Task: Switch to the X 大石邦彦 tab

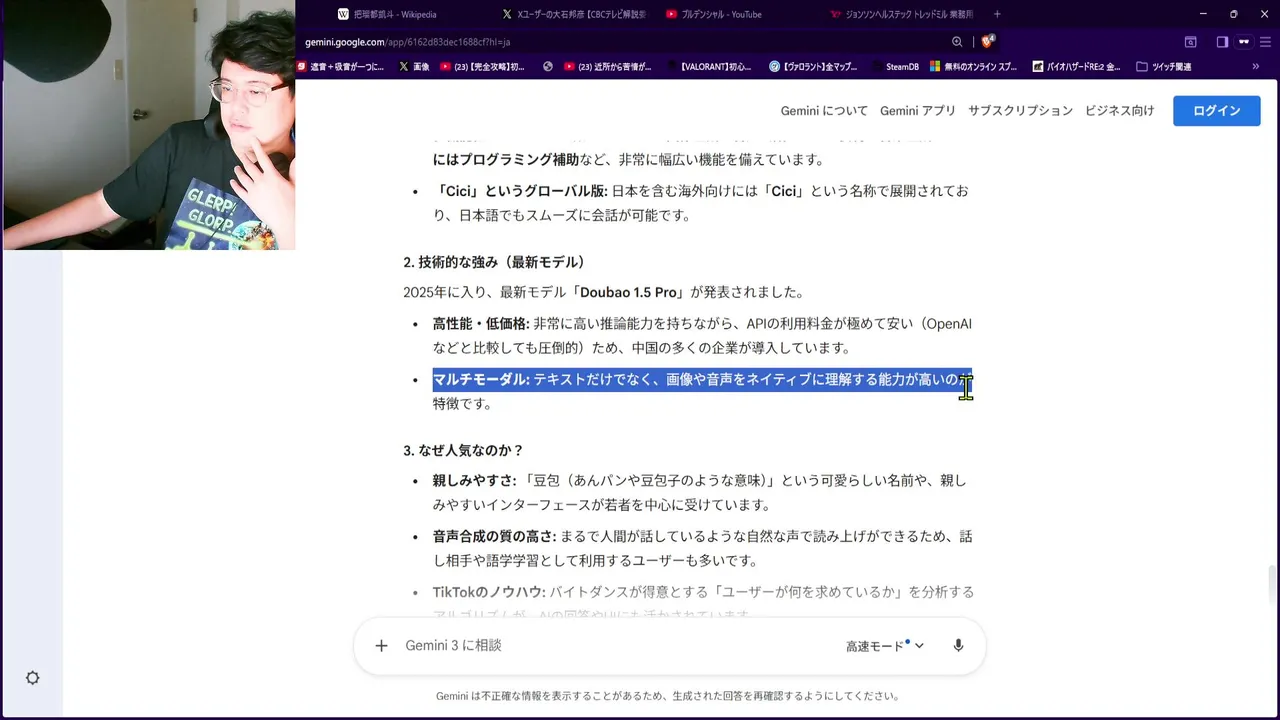Action: pyautogui.click(x=574, y=14)
